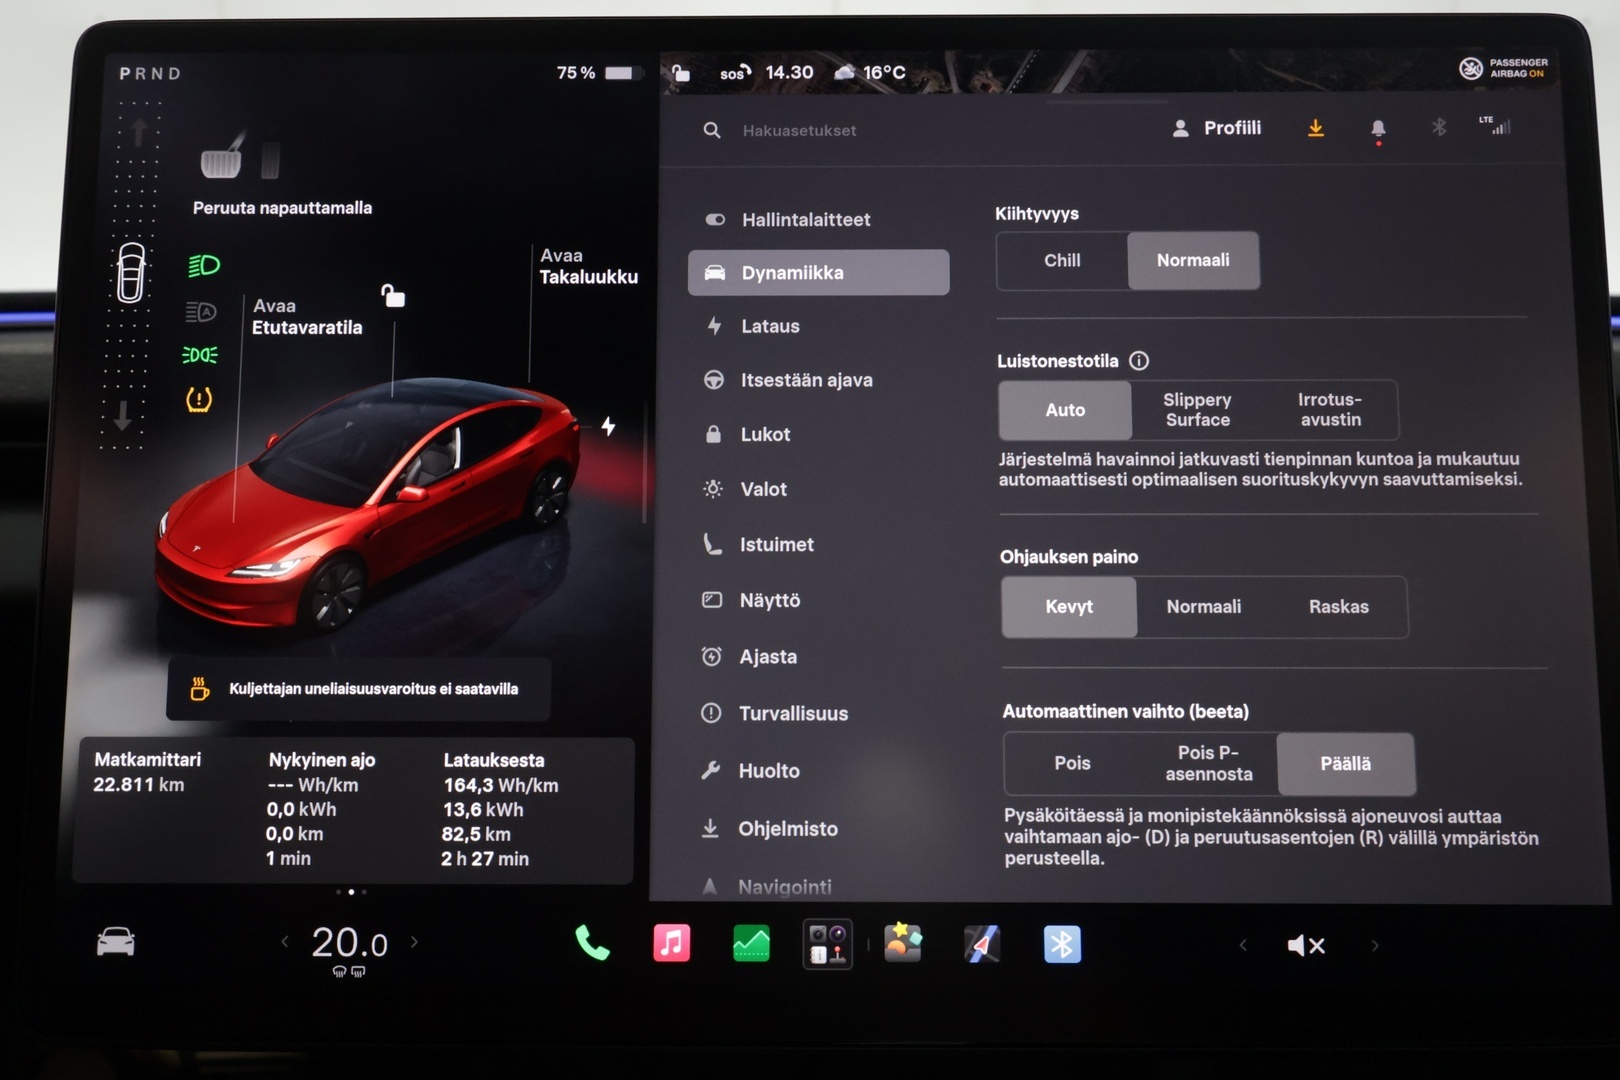Increase cabin temperature with right arrow
This screenshot has height=1080, width=1620.
(x=414, y=941)
